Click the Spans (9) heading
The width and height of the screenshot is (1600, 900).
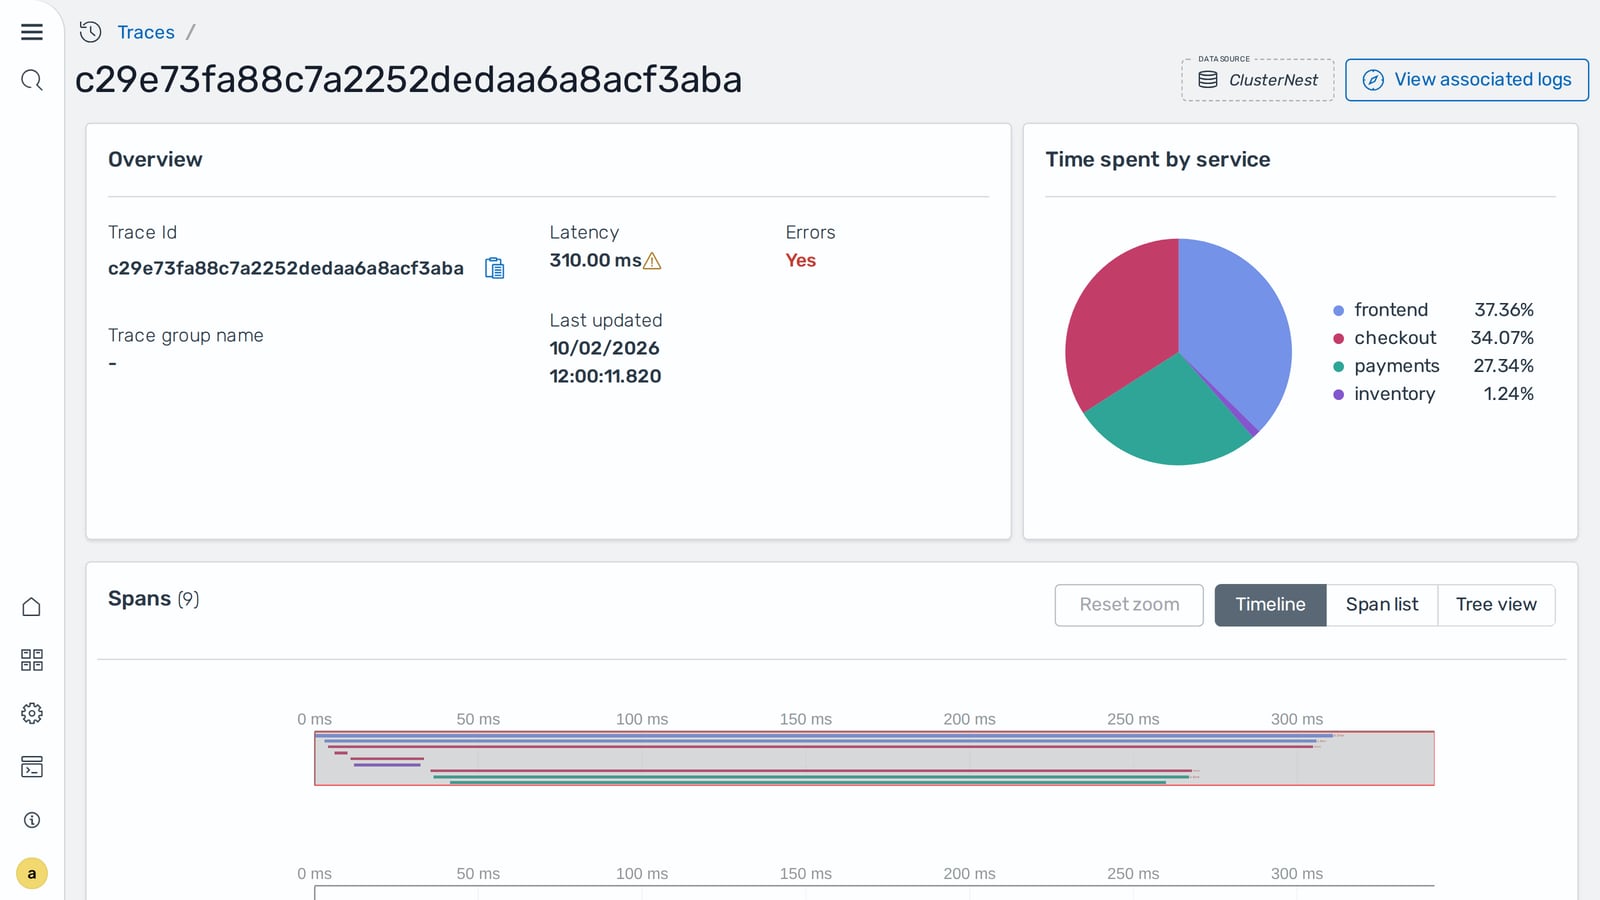154,599
